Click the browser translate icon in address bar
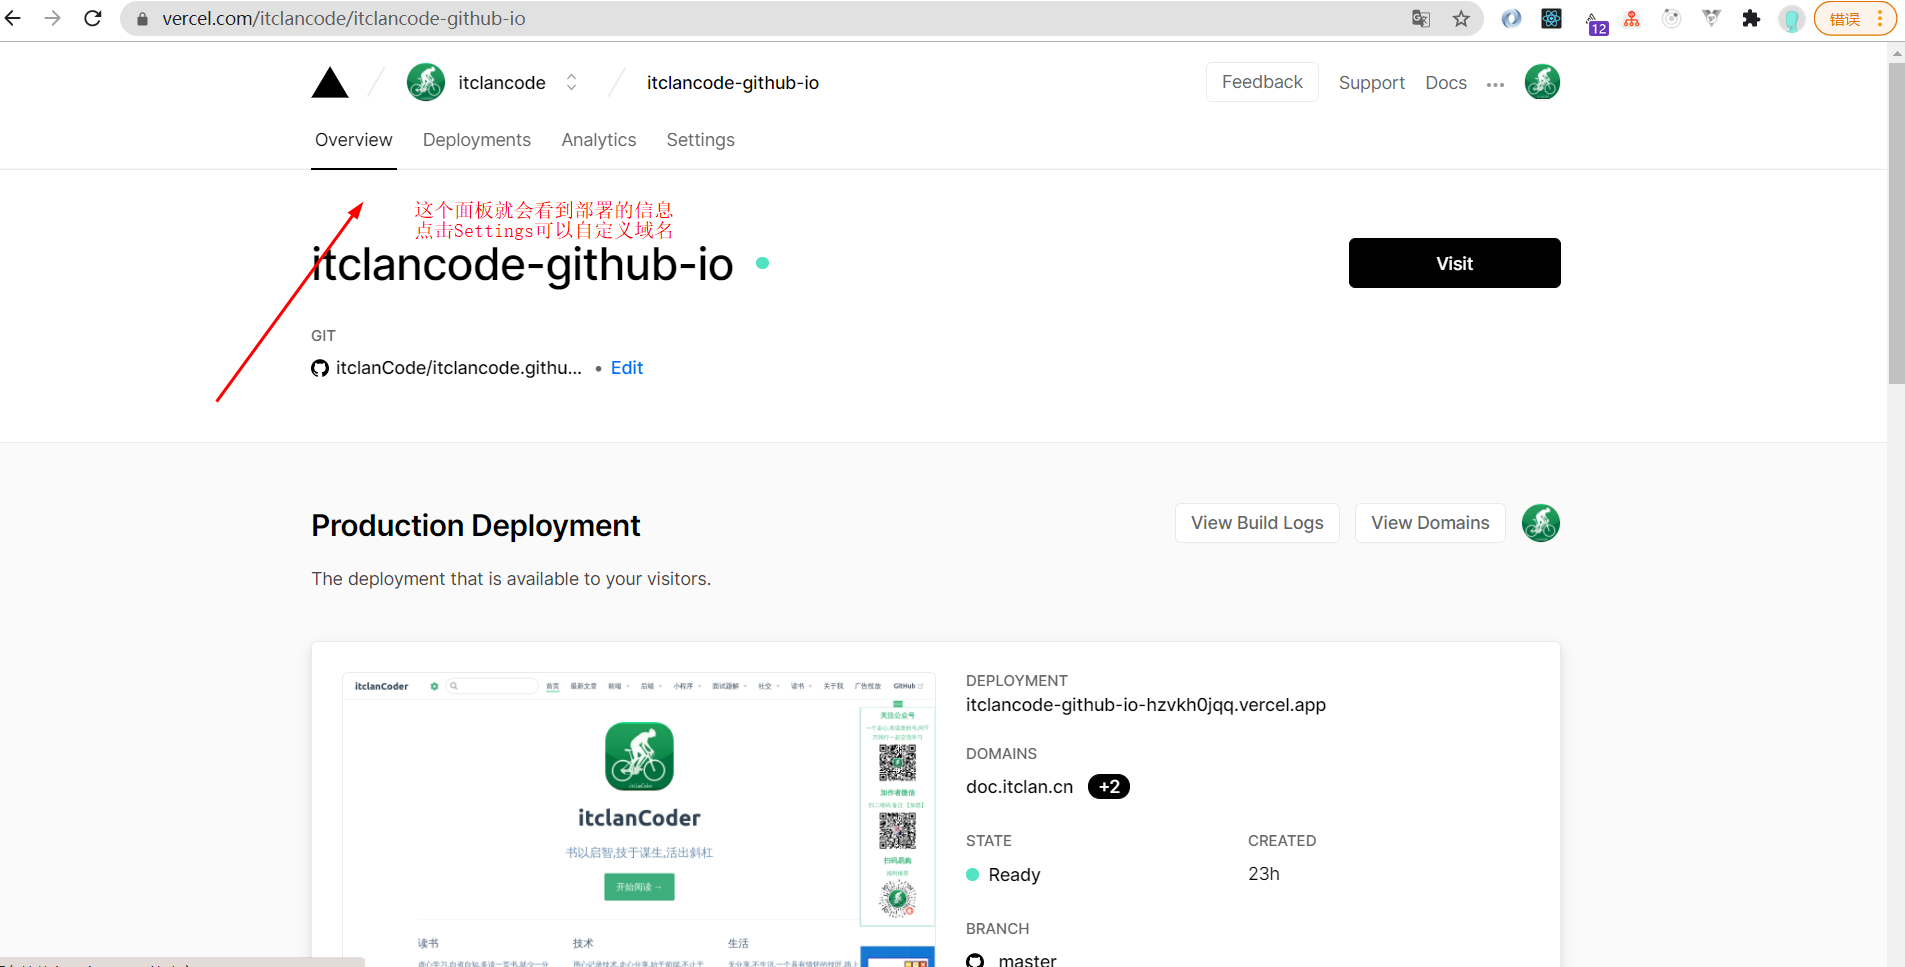Image resolution: width=1905 pixels, height=967 pixels. click(x=1420, y=18)
